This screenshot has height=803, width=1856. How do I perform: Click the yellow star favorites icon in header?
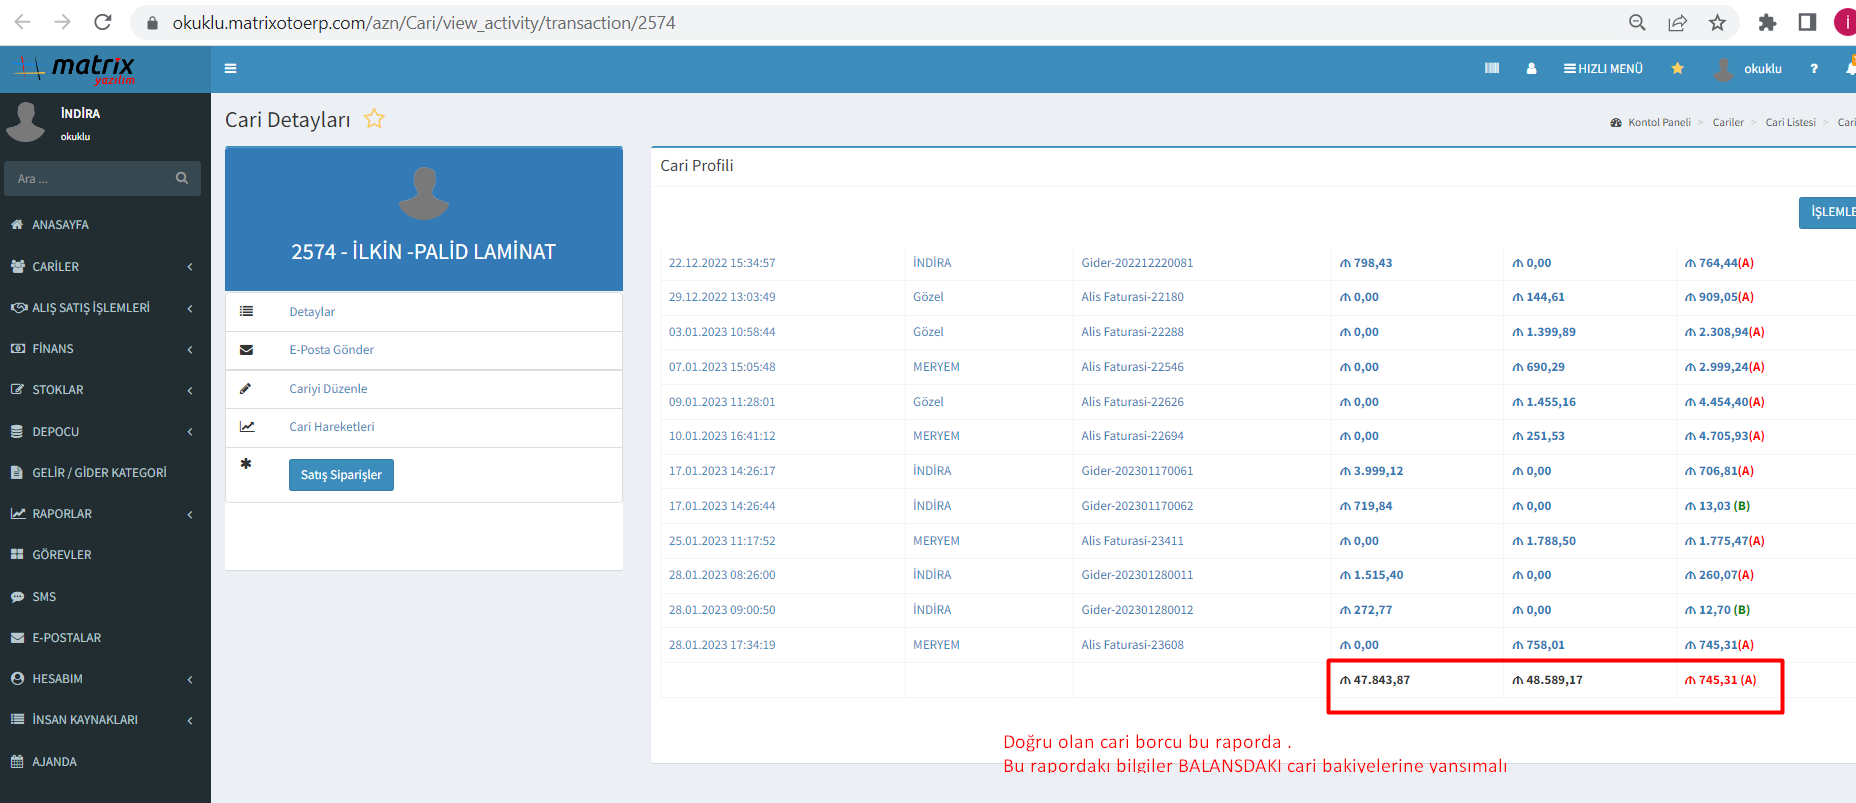click(x=1677, y=69)
